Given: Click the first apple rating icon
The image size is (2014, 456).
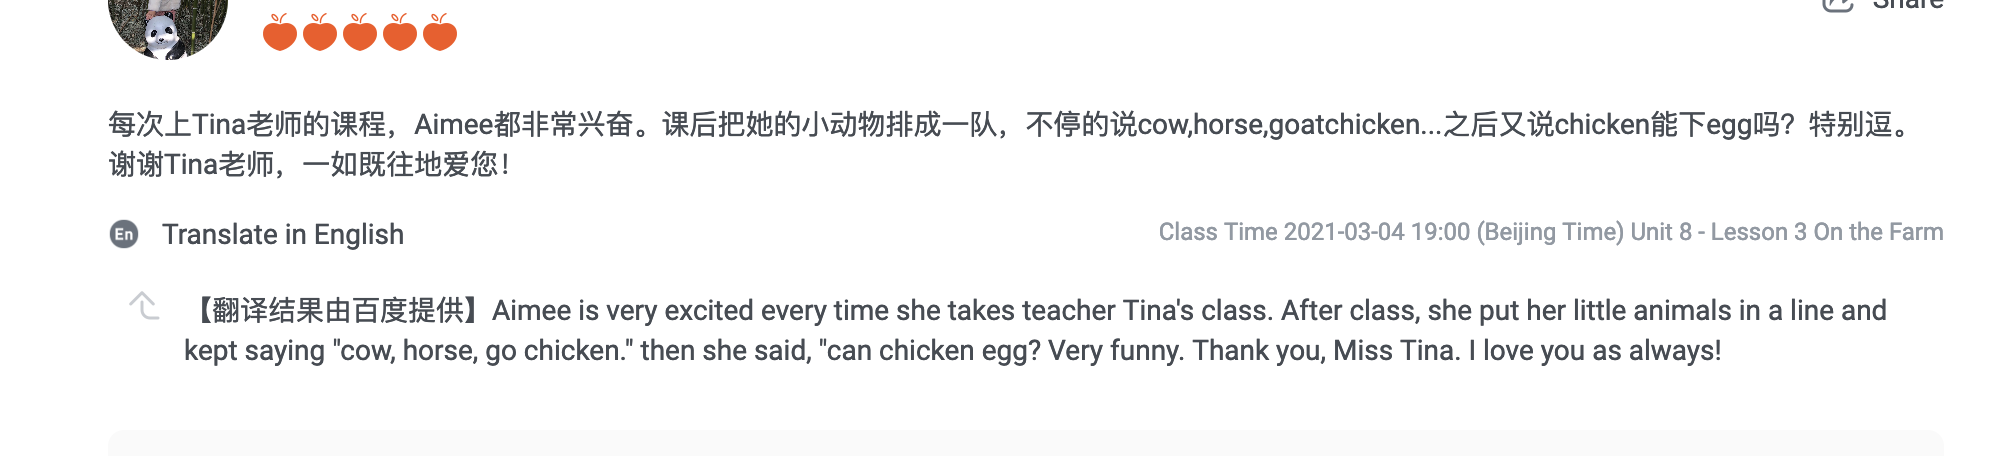Looking at the screenshot, I should 280,33.
